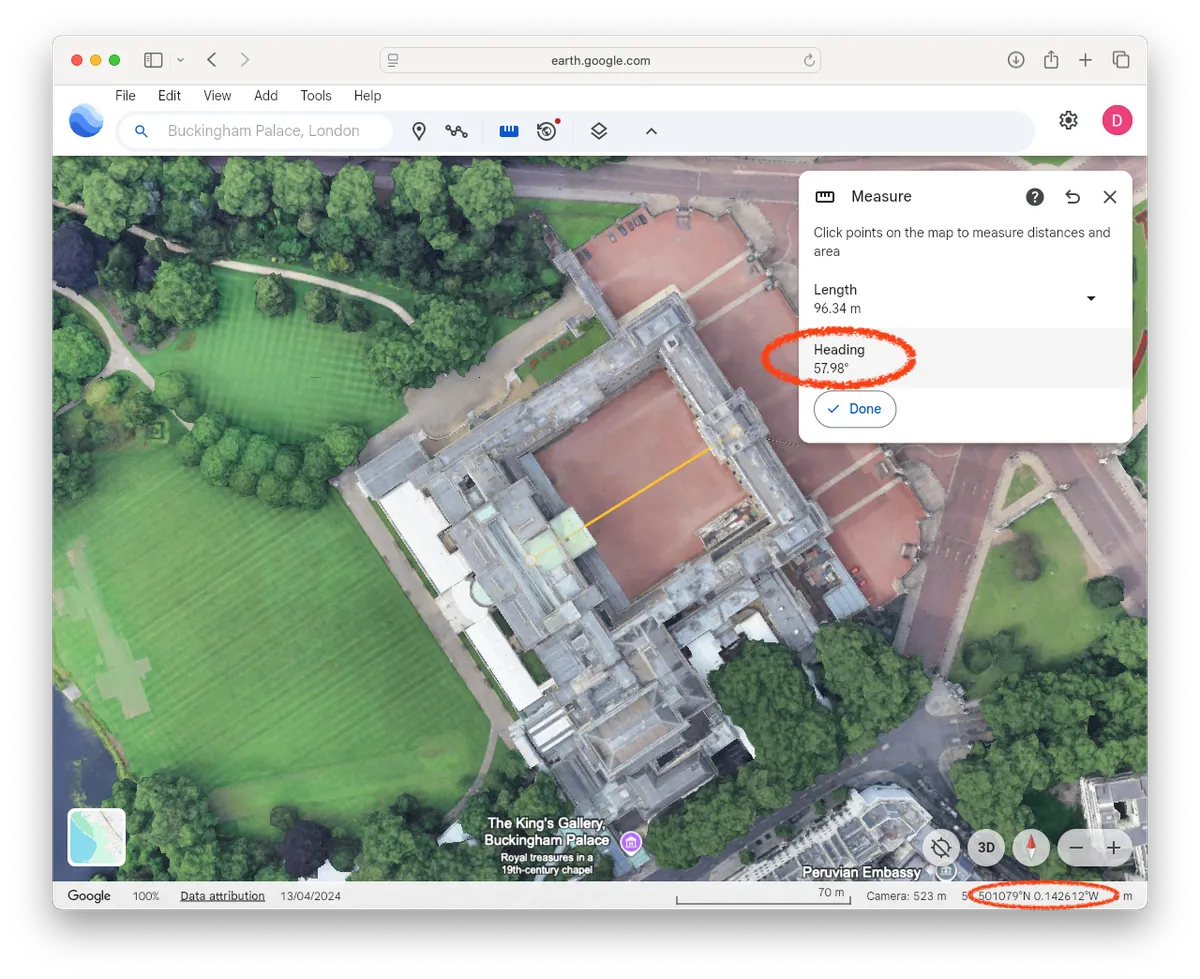Collapse the Earth toolbar with the chevron
Screen dimensions: 1200x979
coord(651,131)
